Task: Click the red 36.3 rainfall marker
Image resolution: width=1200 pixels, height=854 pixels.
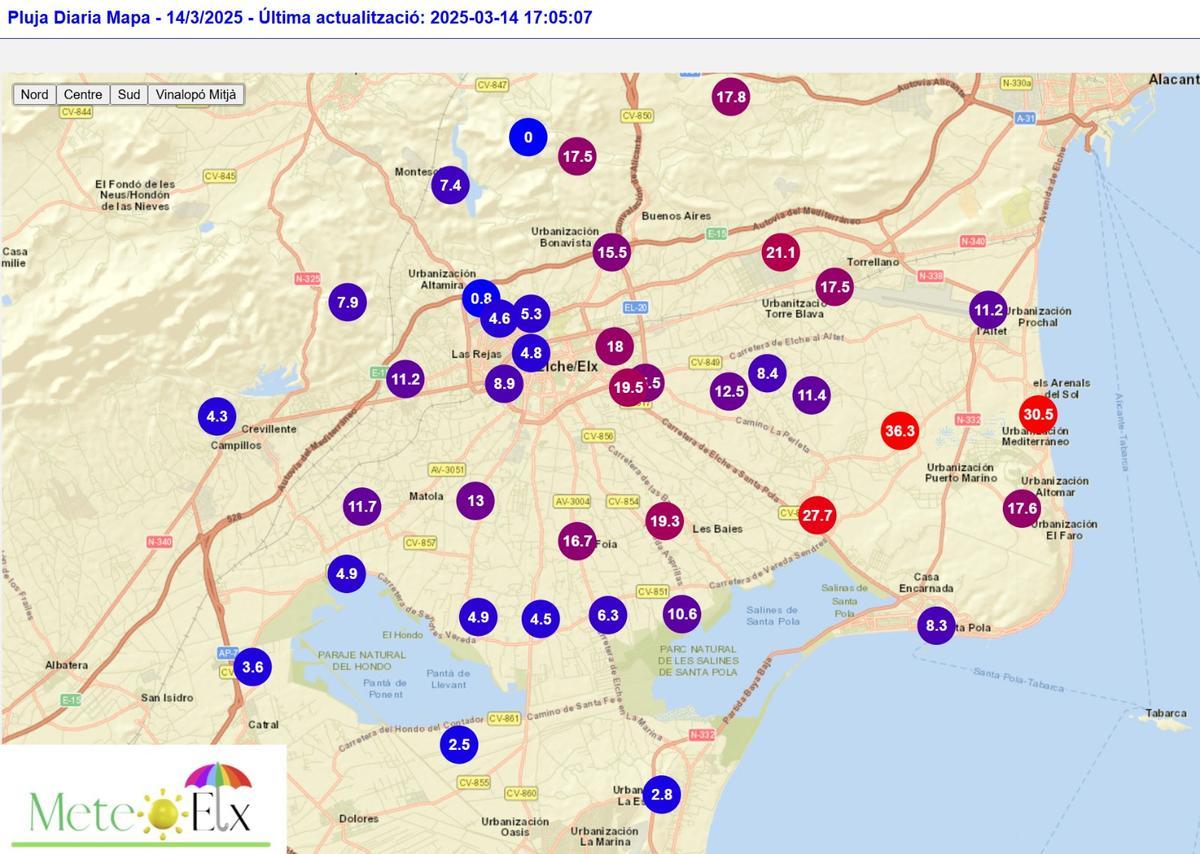Action: point(899,431)
